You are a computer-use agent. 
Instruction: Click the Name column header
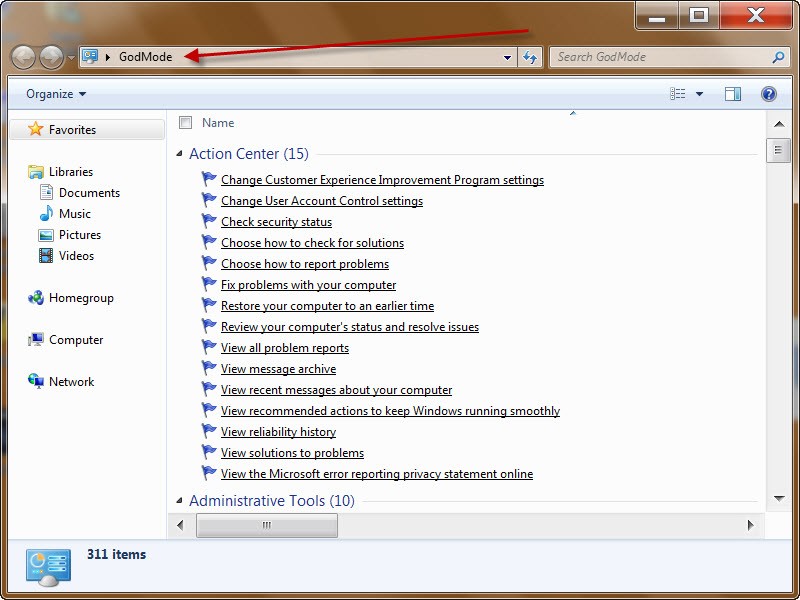[218, 123]
